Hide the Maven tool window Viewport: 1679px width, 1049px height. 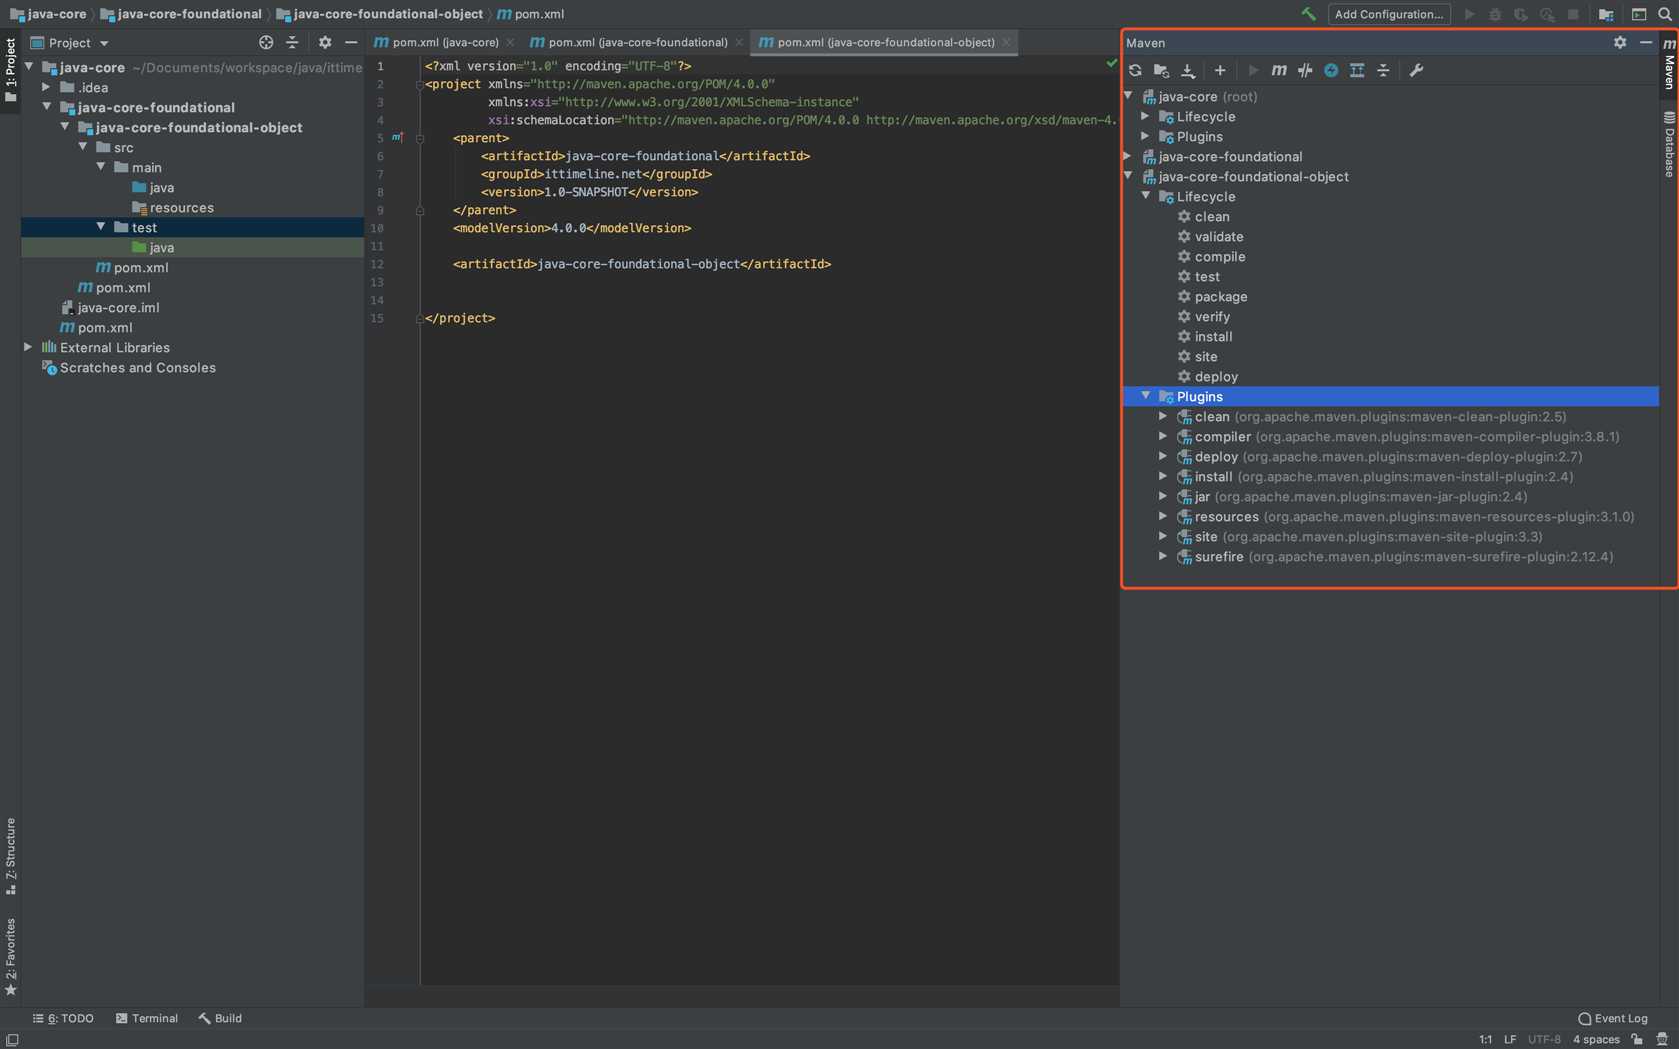point(1646,43)
